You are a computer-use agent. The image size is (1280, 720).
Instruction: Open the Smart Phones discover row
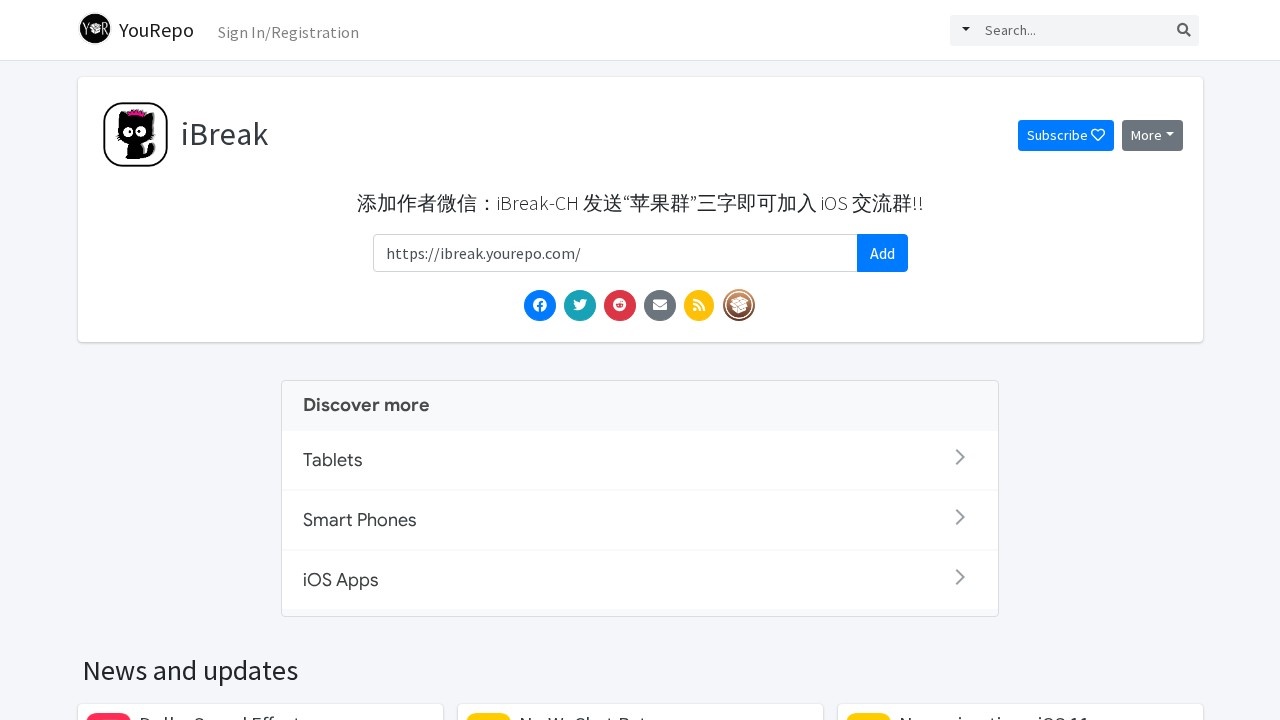point(640,520)
